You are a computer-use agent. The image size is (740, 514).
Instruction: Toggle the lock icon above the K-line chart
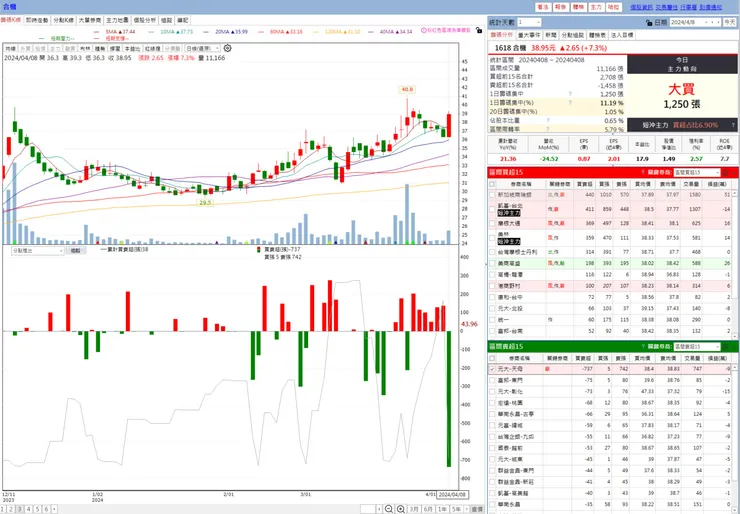click(x=479, y=31)
